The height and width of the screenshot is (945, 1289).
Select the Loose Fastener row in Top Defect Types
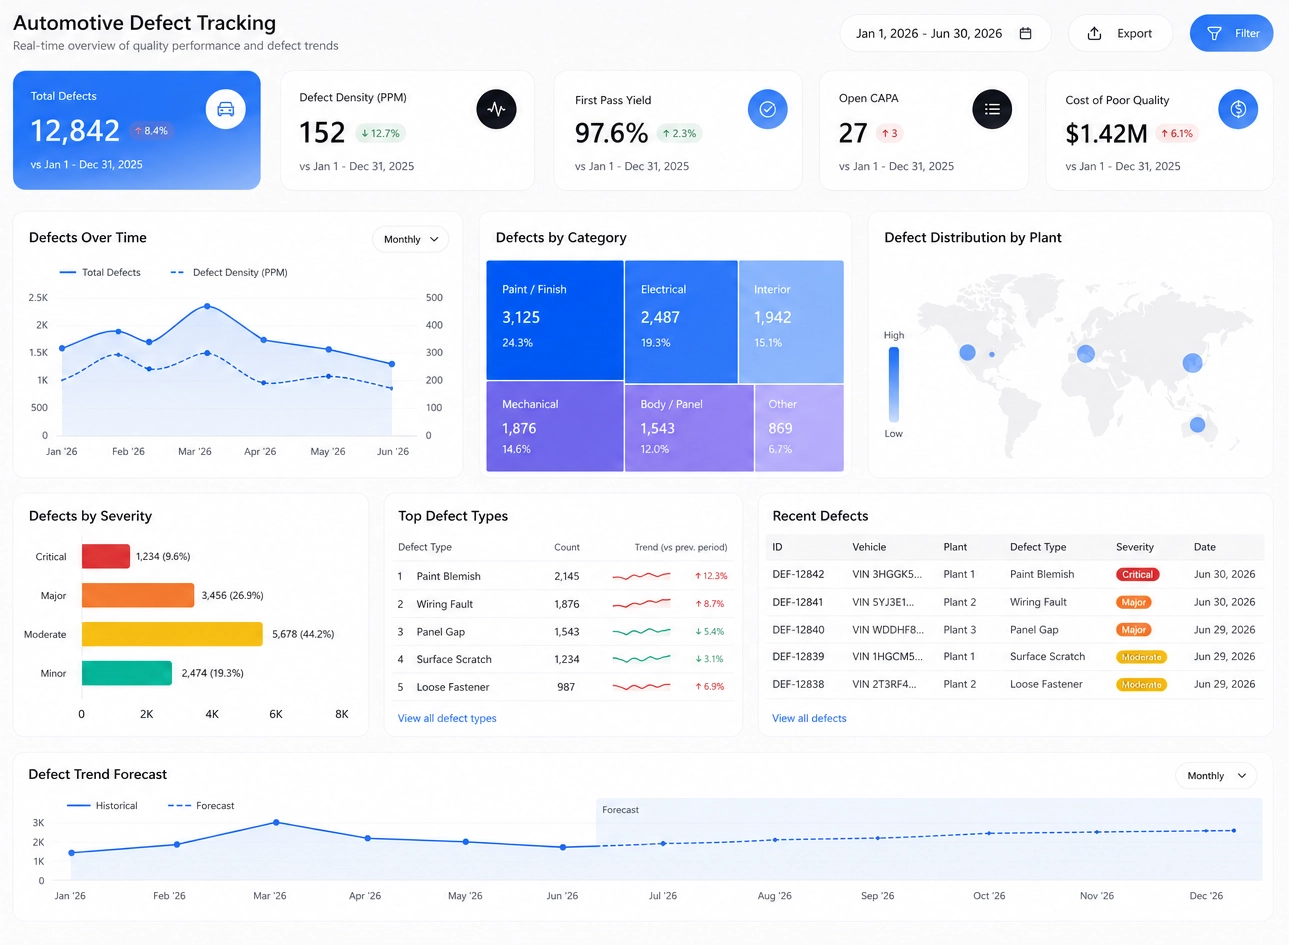point(563,687)
